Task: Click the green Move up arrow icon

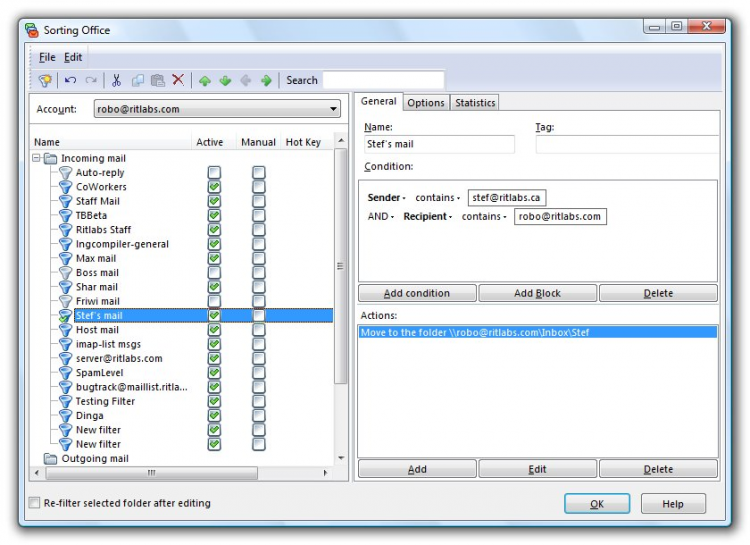Action: [x=205, y=80]
